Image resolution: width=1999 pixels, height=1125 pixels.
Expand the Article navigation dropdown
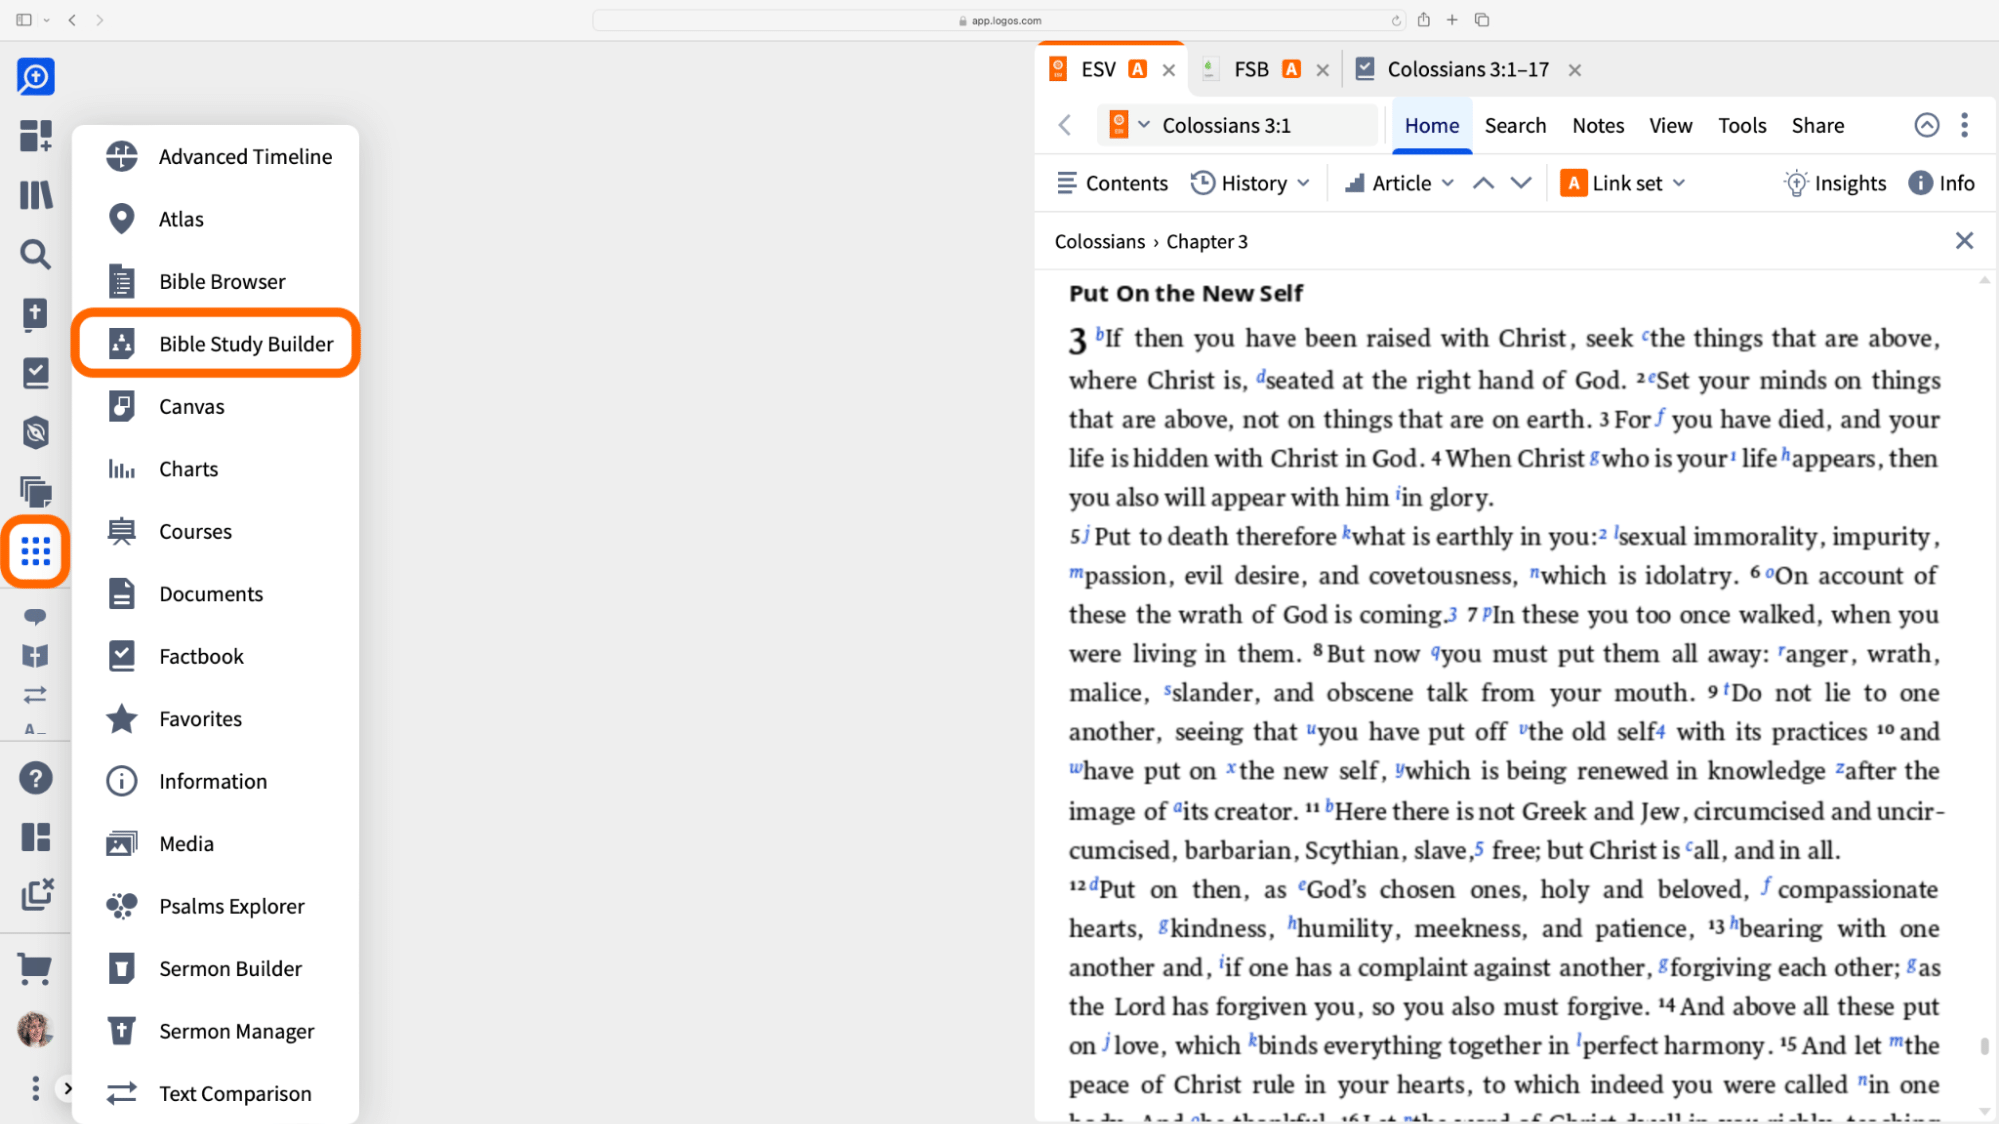[1399, 183]
